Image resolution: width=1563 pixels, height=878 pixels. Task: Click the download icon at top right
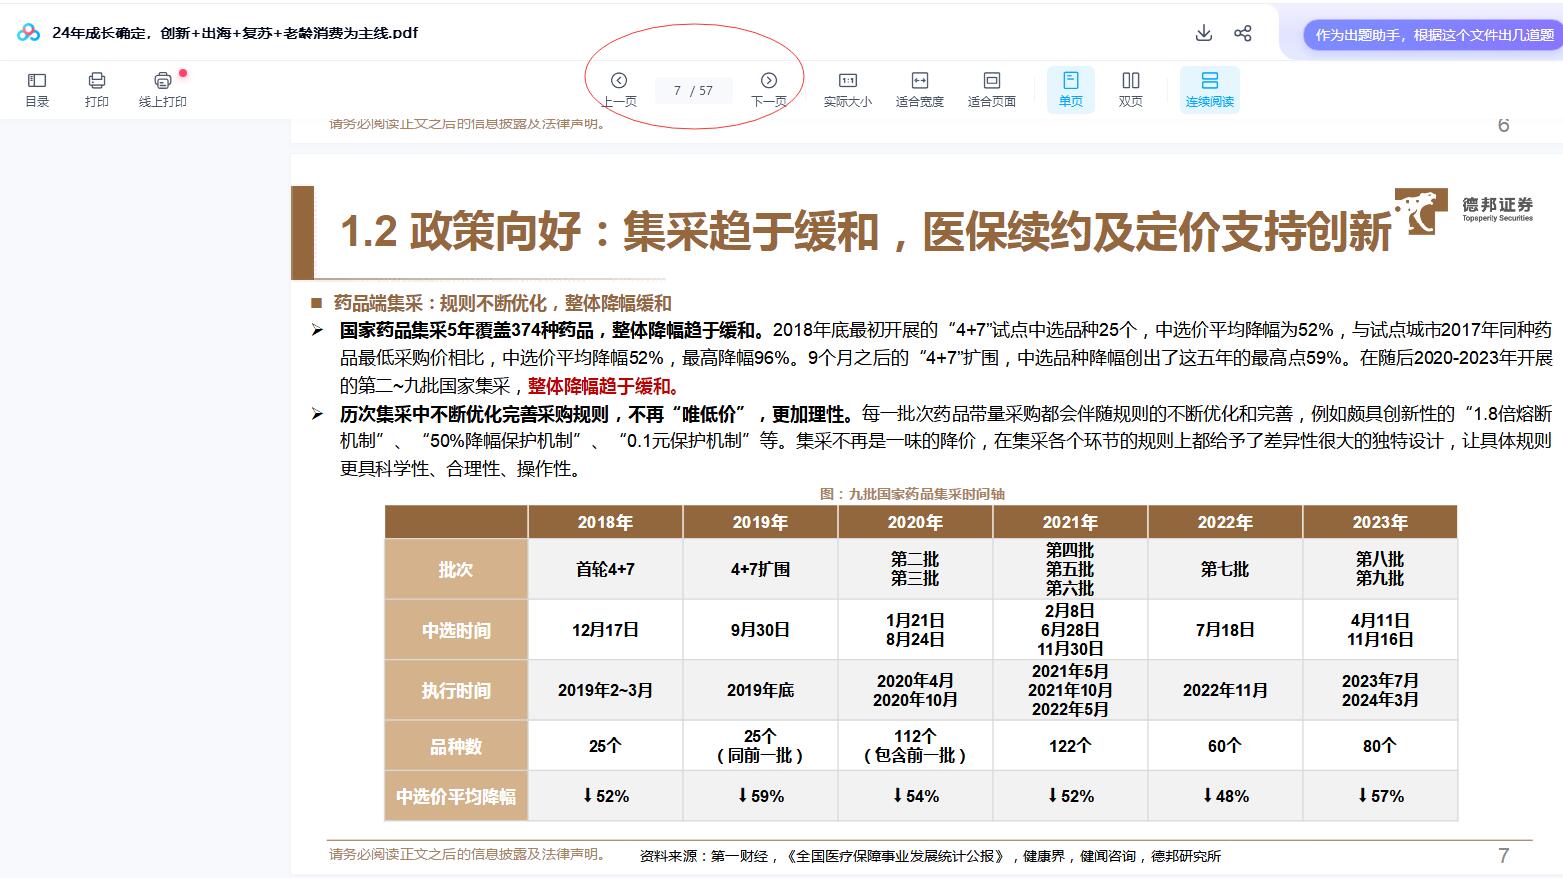pos(1204,33)
